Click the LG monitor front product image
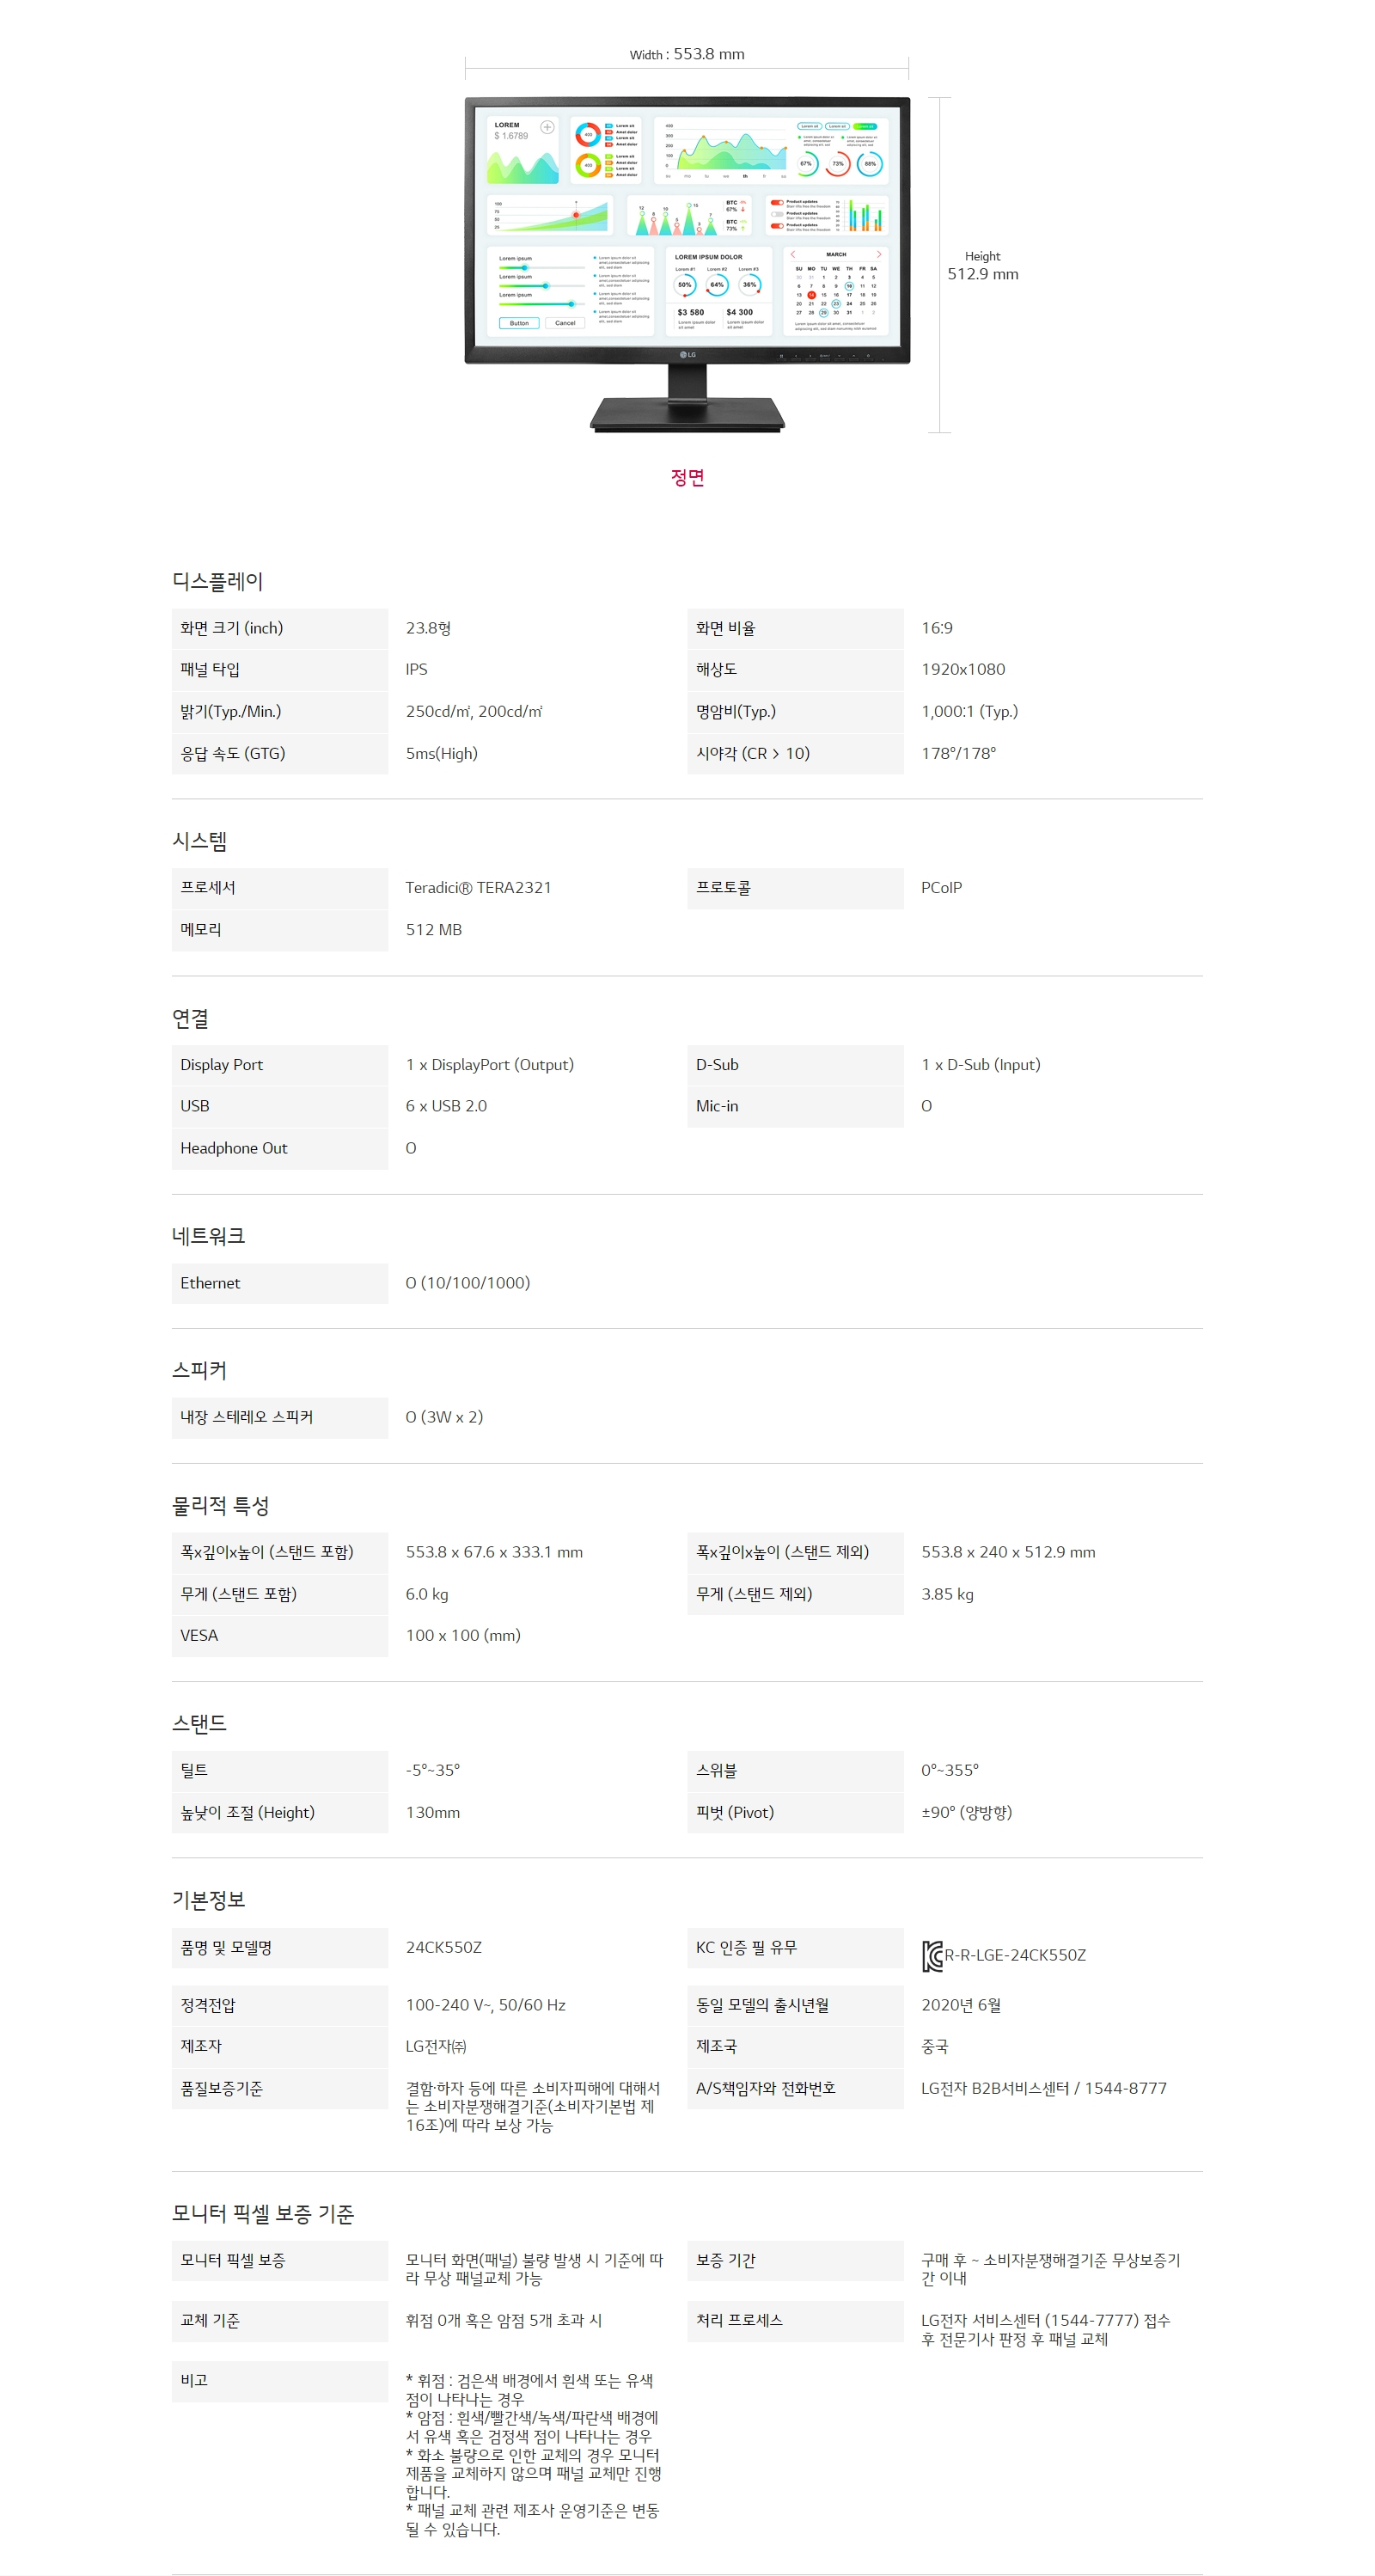 pos(688,265)
